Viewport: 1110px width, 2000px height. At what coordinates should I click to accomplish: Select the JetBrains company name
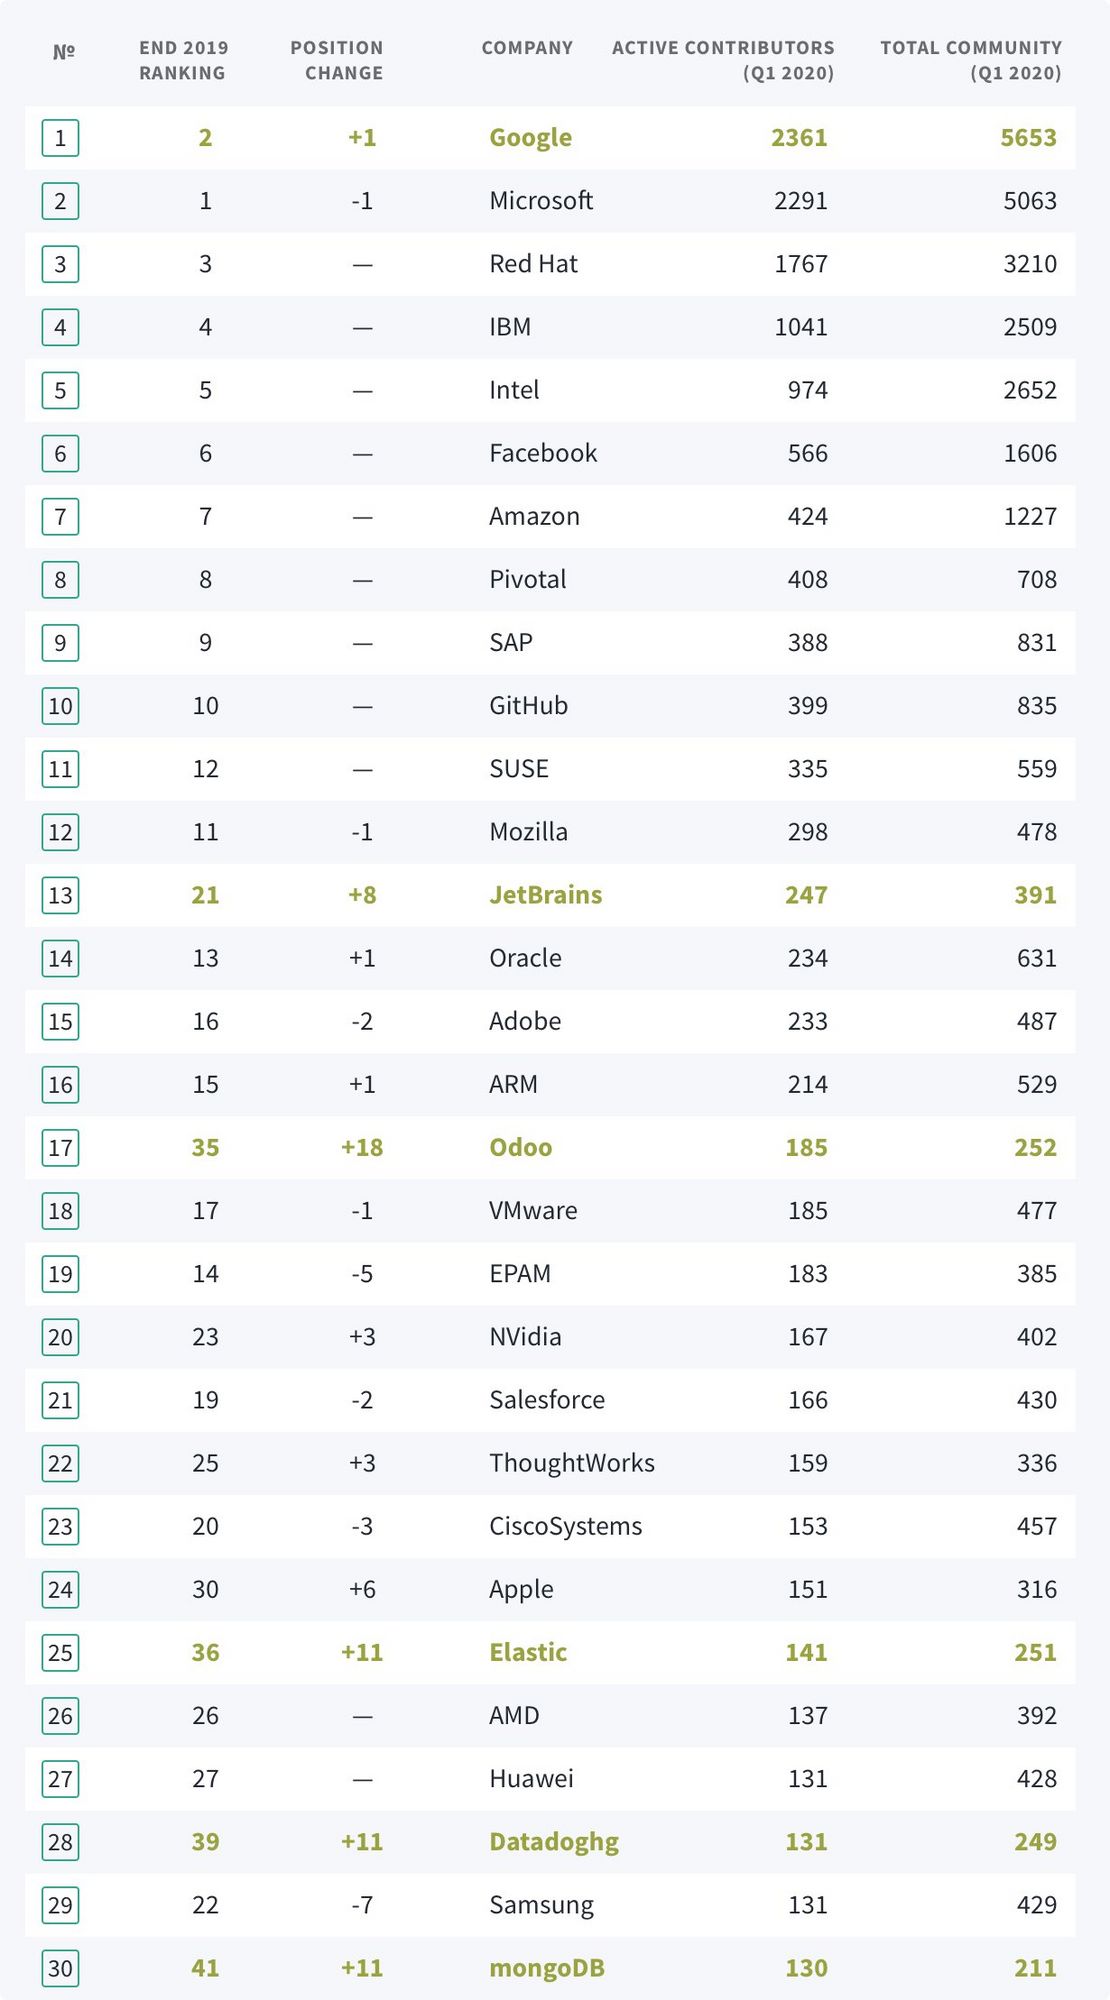(x=545, y=895)
